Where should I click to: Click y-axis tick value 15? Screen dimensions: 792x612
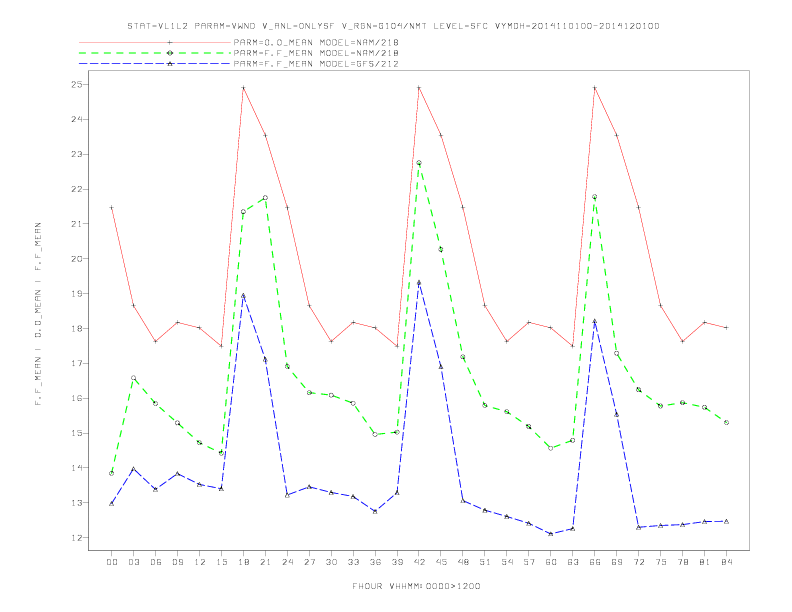(x=77, y=433)
